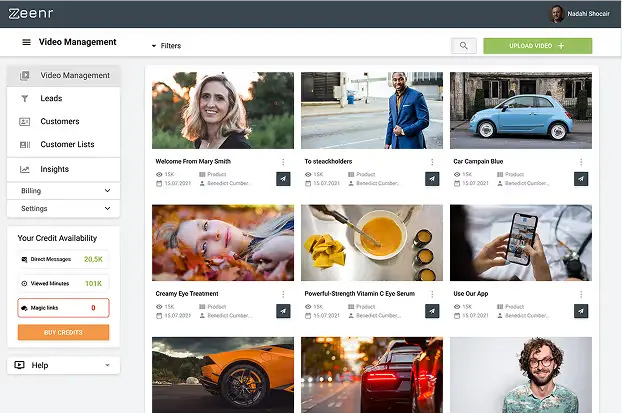Open the orange sports car thumbnail
The width and height of the screenshot is (622, 414).
(x=223, y=375)
